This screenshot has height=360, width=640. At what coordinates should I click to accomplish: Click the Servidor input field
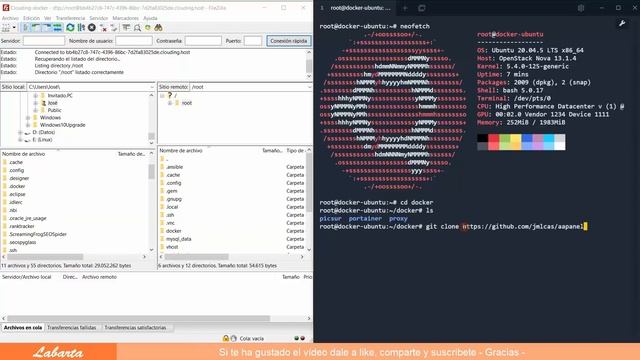pos(44,41)
